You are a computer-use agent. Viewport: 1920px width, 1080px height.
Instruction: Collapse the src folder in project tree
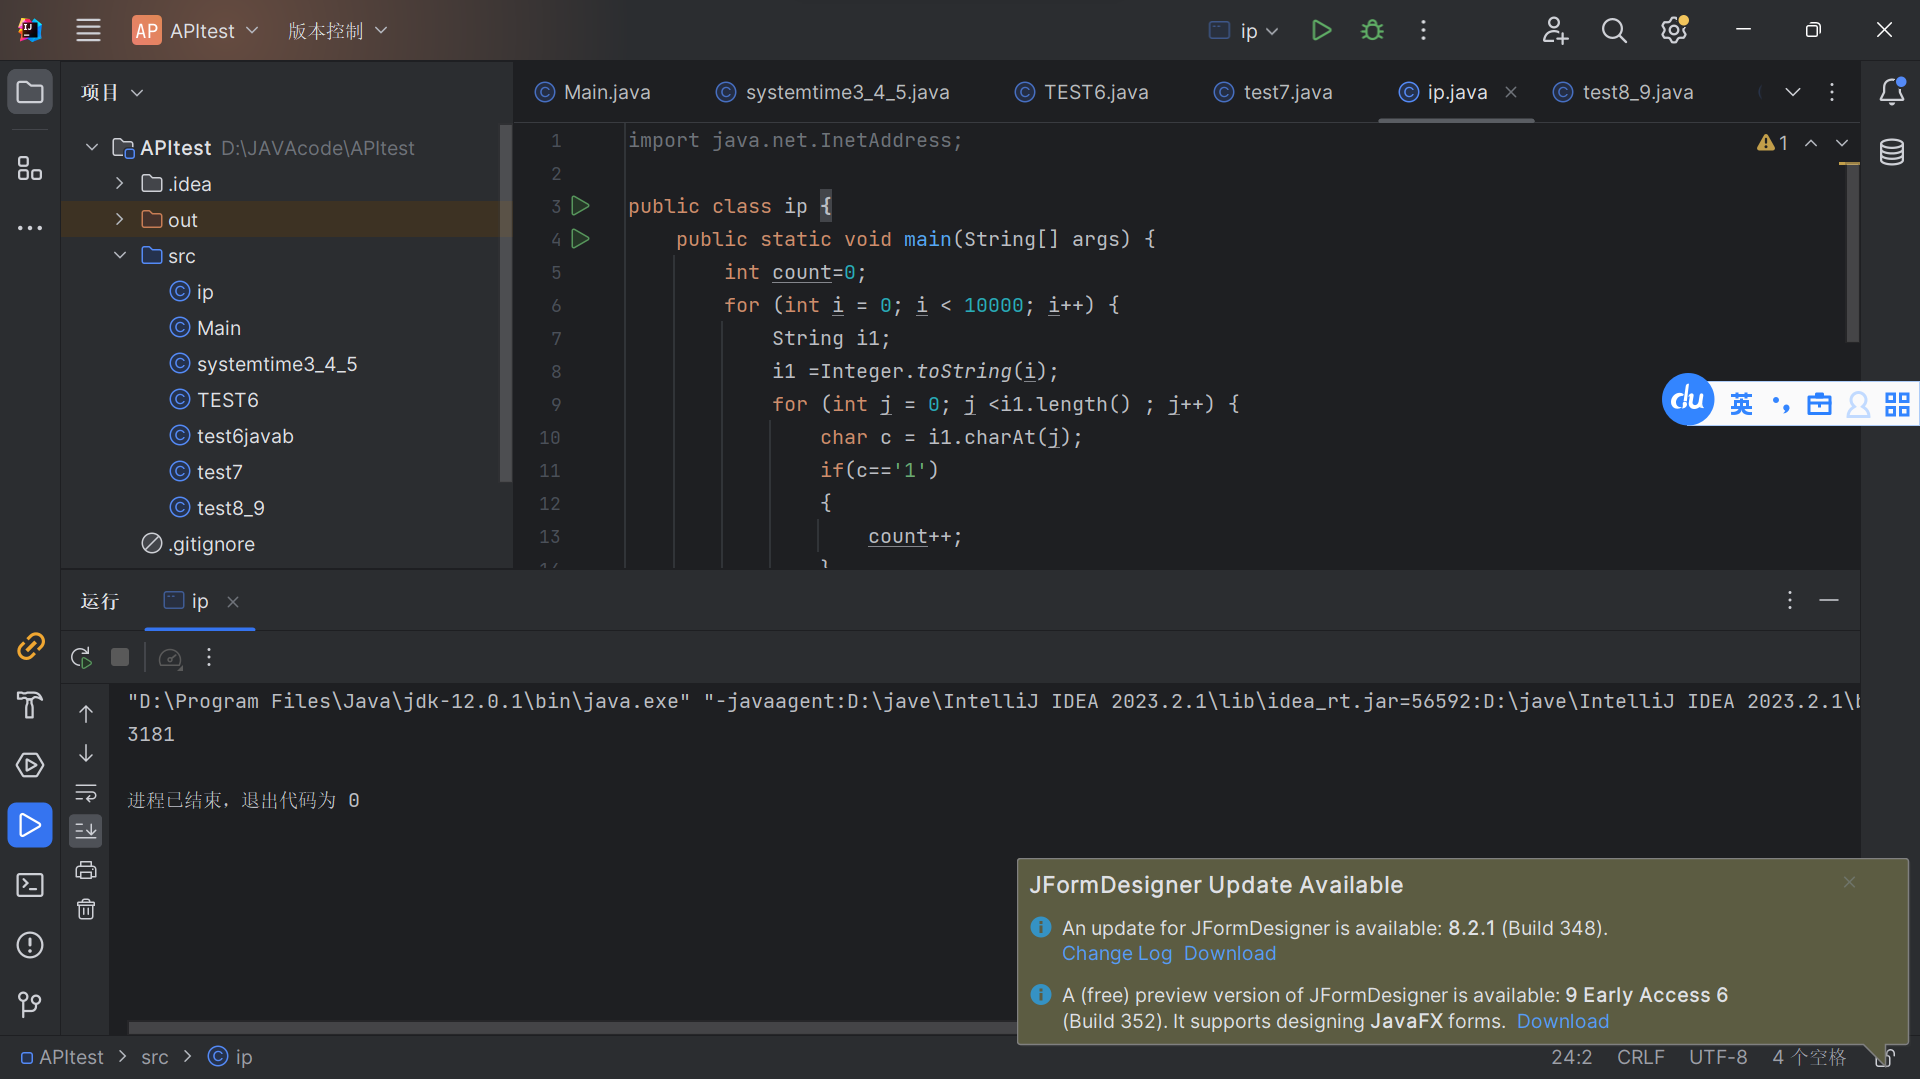coord(119,256)
